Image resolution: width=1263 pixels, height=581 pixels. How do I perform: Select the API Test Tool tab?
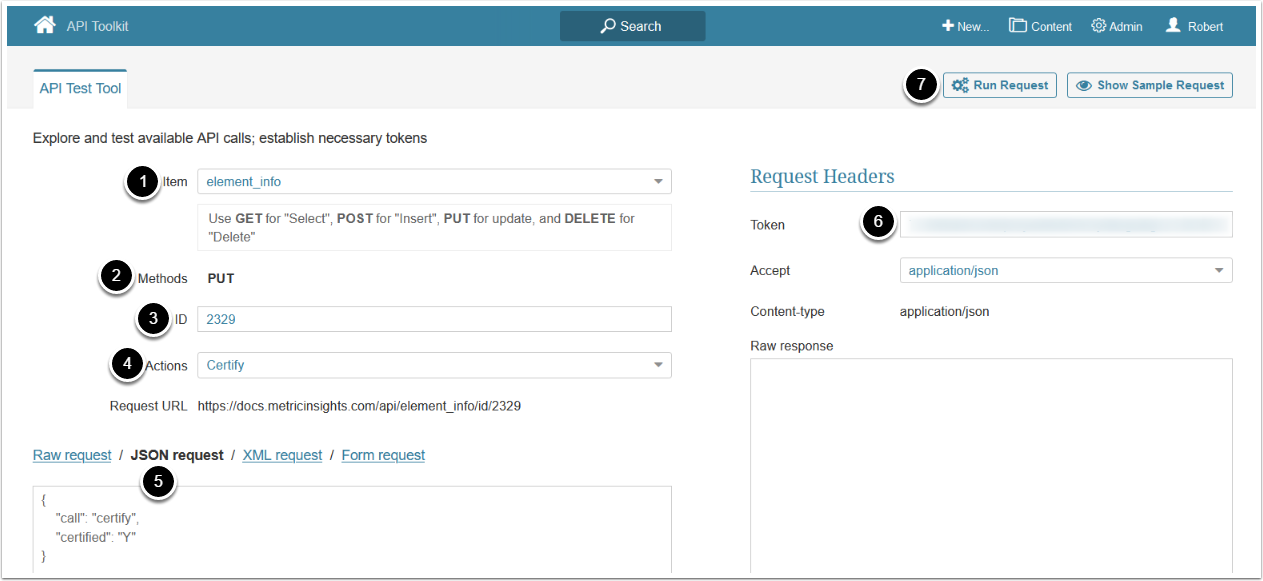point(80,88)
